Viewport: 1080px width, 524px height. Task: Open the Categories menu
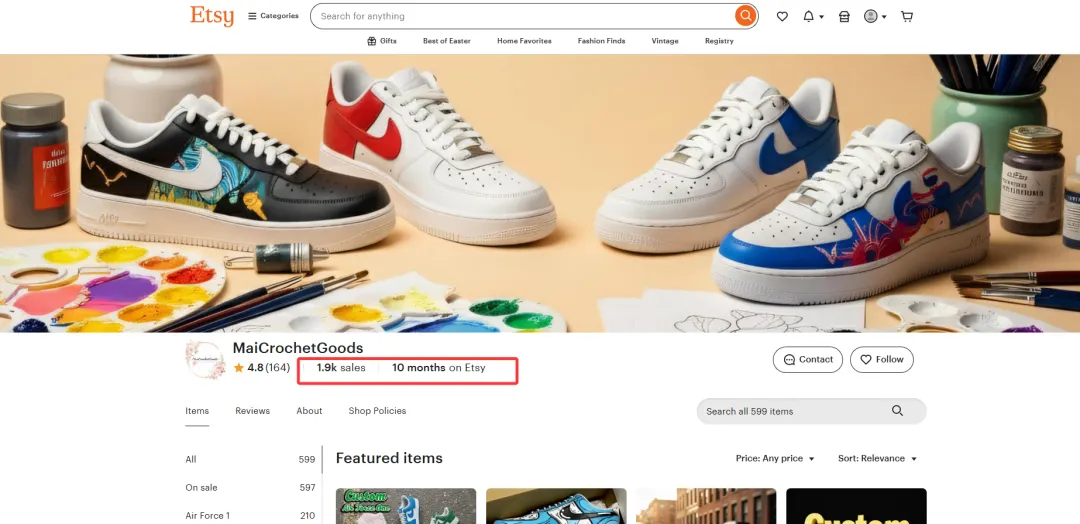(273, 16)
